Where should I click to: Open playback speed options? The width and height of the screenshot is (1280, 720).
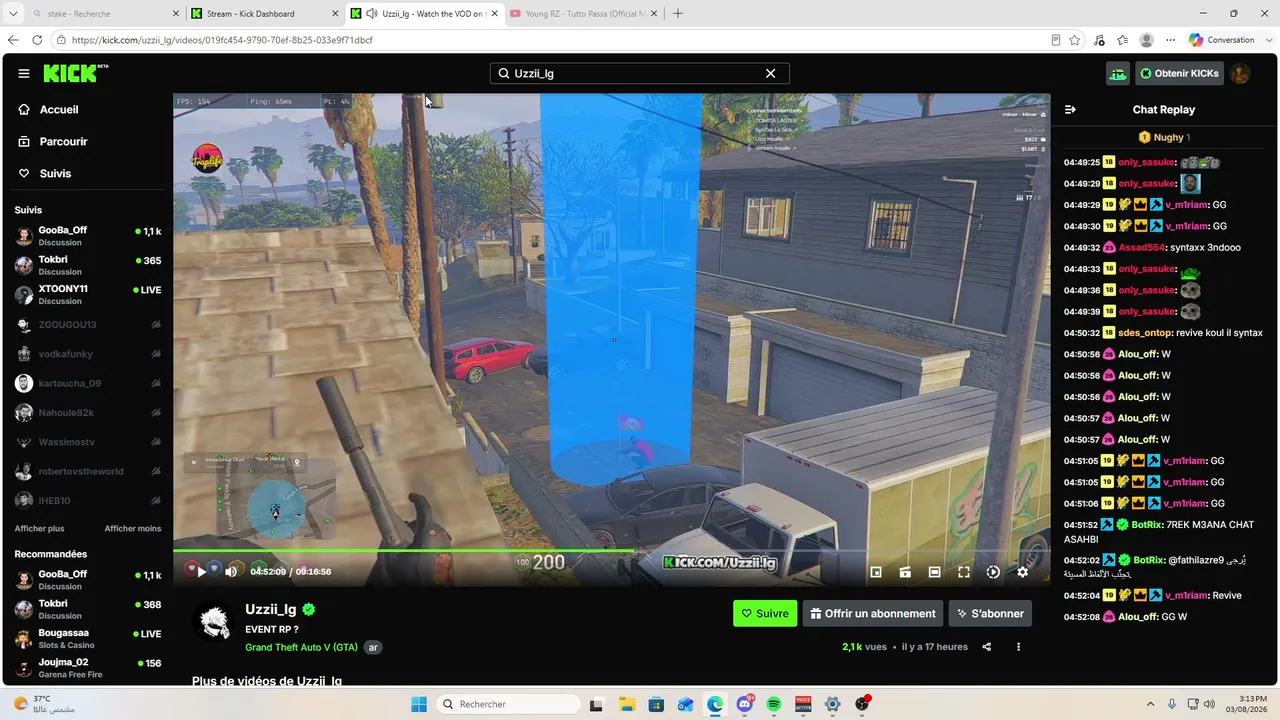[x=993, y=572]
